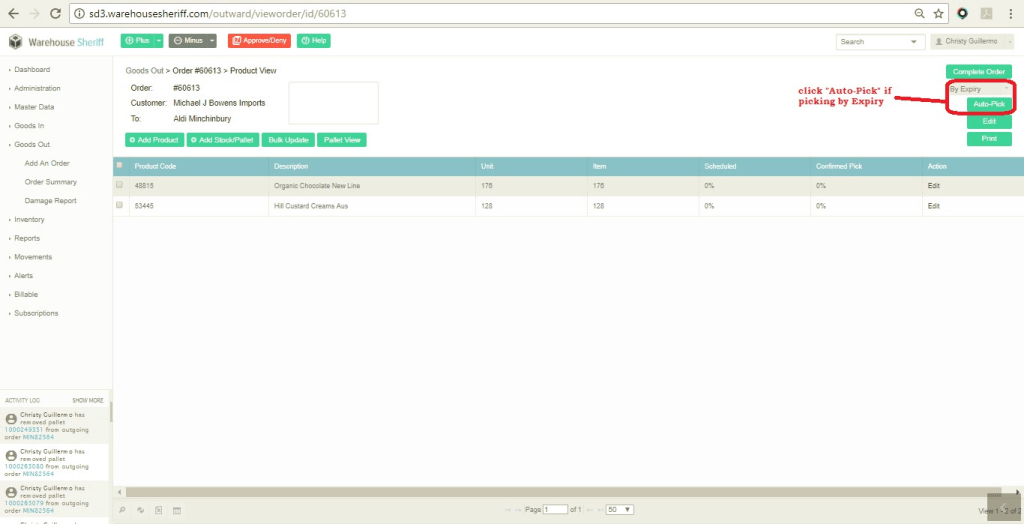Image resolution: width=1024 pixels, height=524 pixels.
Task: Open the By Expiry dropdown
Action: 979,89
